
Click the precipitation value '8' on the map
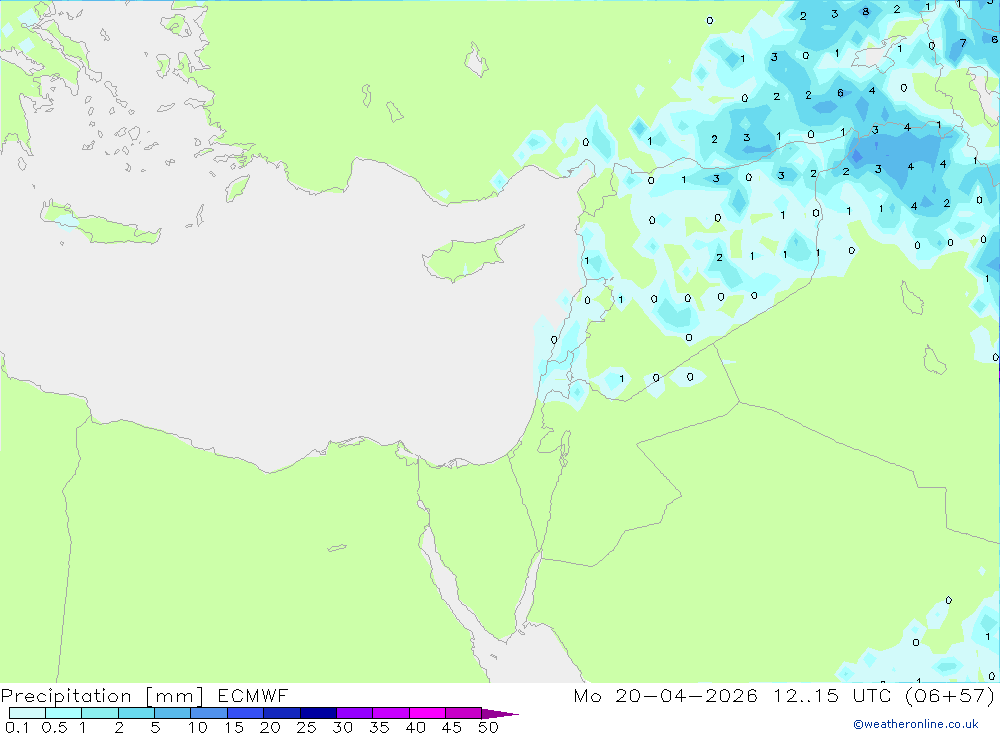tap(865, 11)
